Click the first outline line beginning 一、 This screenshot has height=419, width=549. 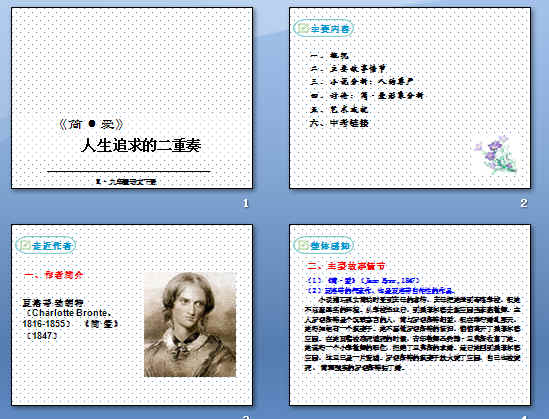(329, 55)
